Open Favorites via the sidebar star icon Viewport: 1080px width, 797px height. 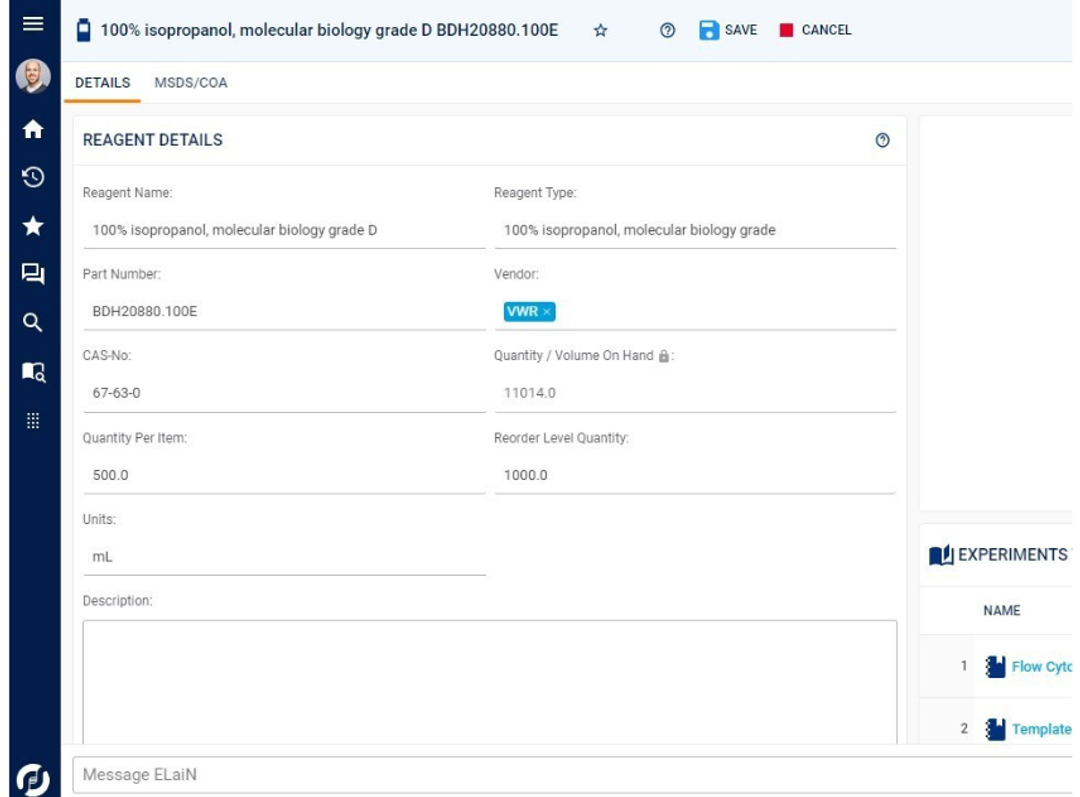(x=33, y=226)
